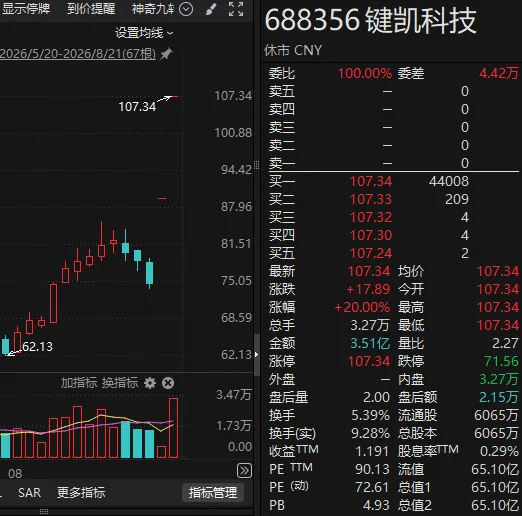
Task: Switch to the SAR indicator tab
Action: (x=30, y=493)
